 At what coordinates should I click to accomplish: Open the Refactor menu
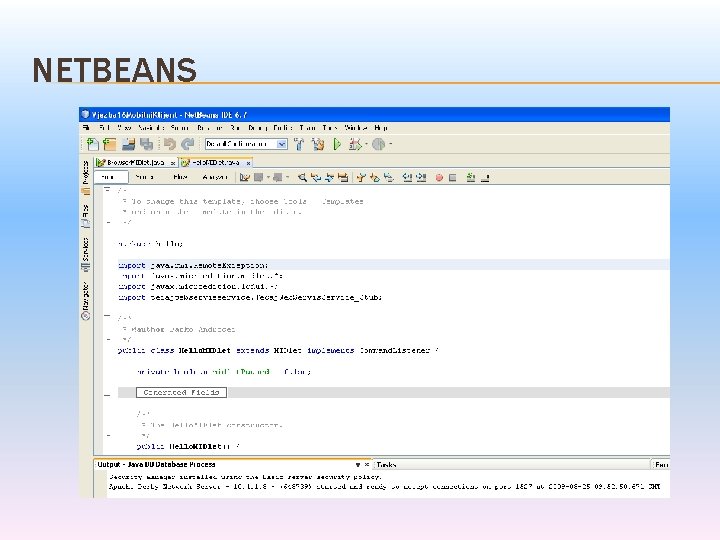[x=210, y=128]
